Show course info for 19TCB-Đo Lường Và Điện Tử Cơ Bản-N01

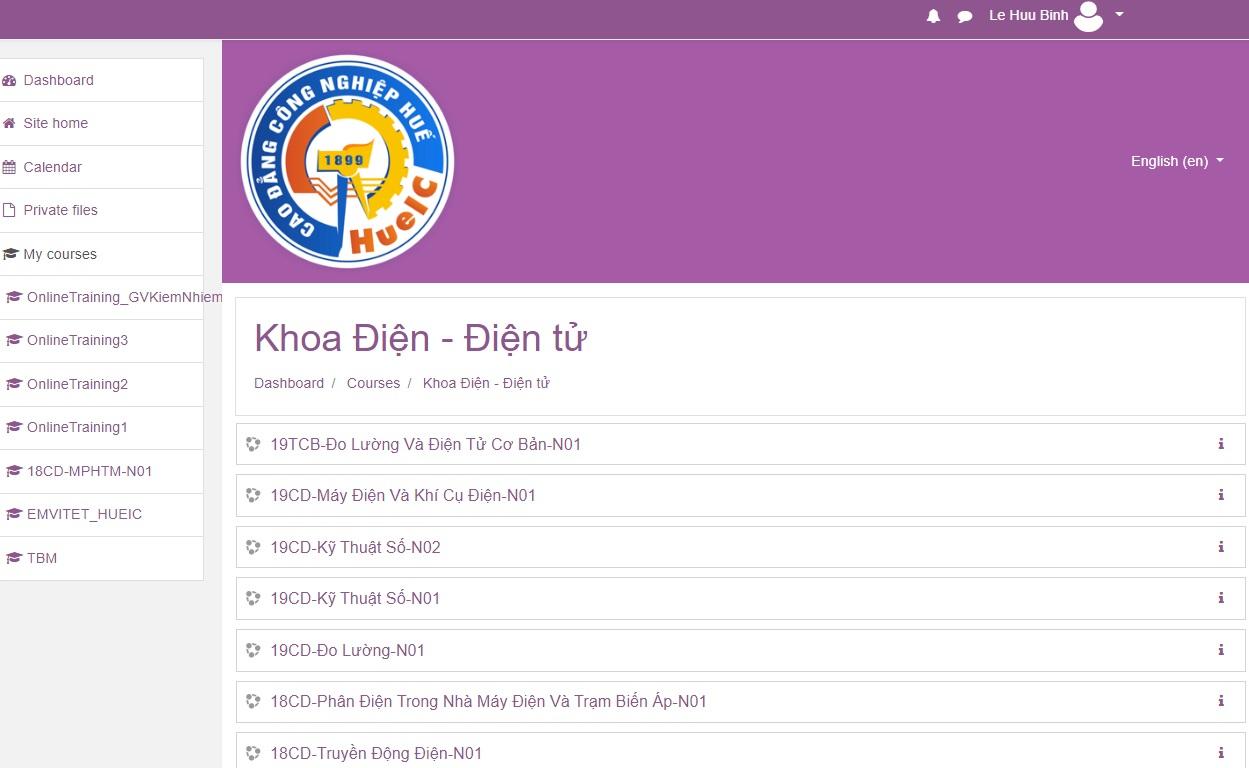pos(1221,444)
